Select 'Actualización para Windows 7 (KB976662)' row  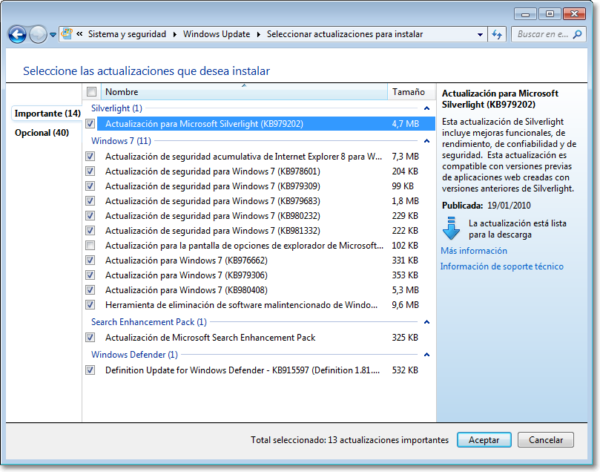[x=266, y=260]
